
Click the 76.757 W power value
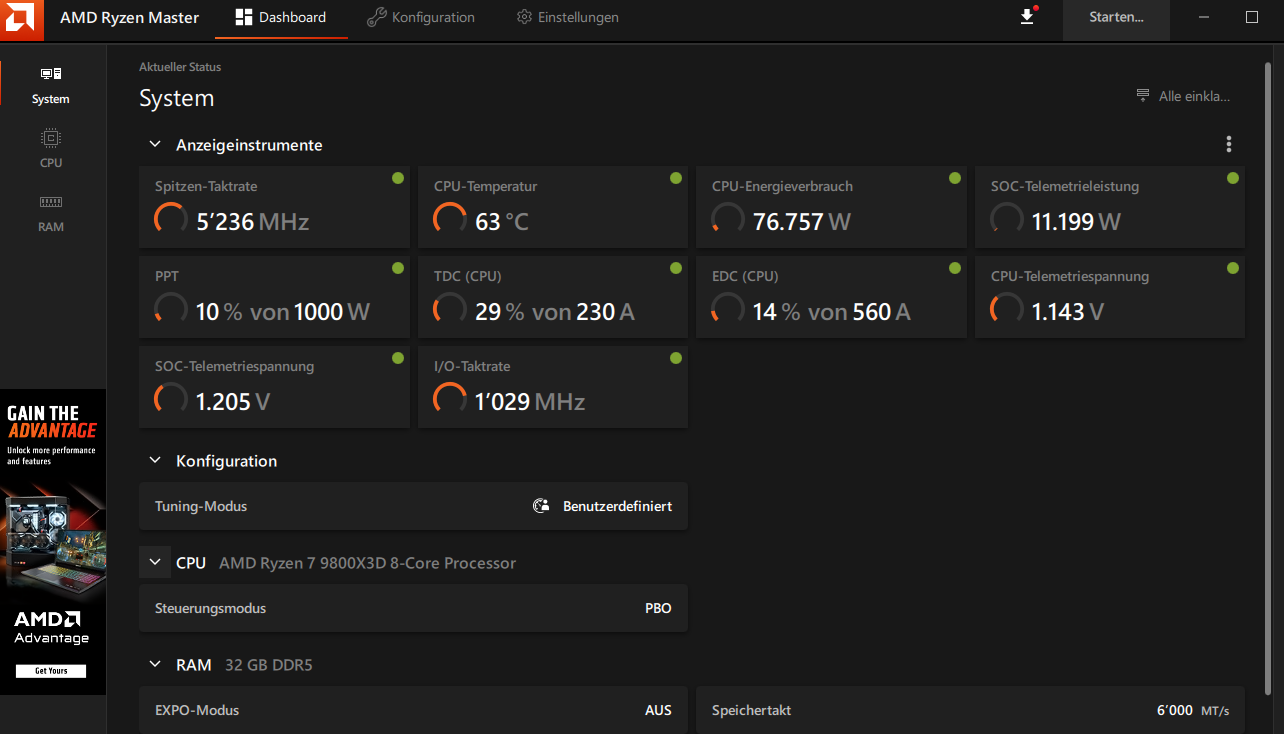click(x=802, y=221)
